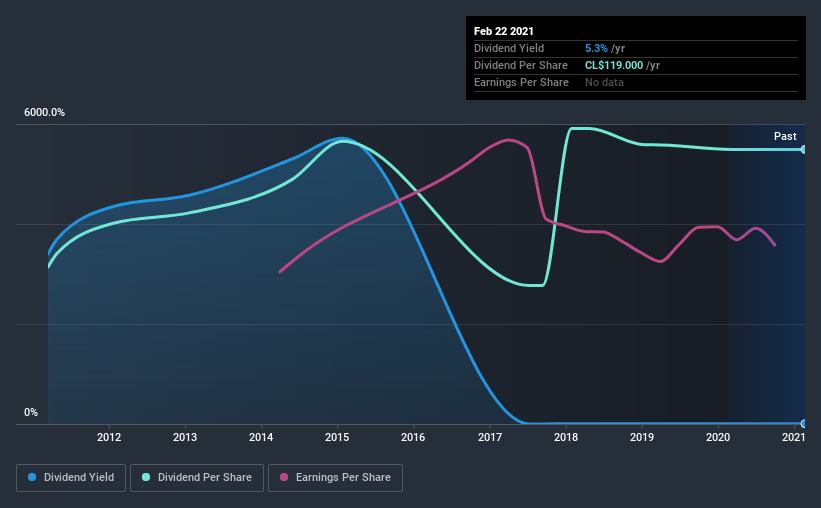Screen dimensions: 821x508
Task: Toggle the Dividend Yield legend button
Action: 71,478
